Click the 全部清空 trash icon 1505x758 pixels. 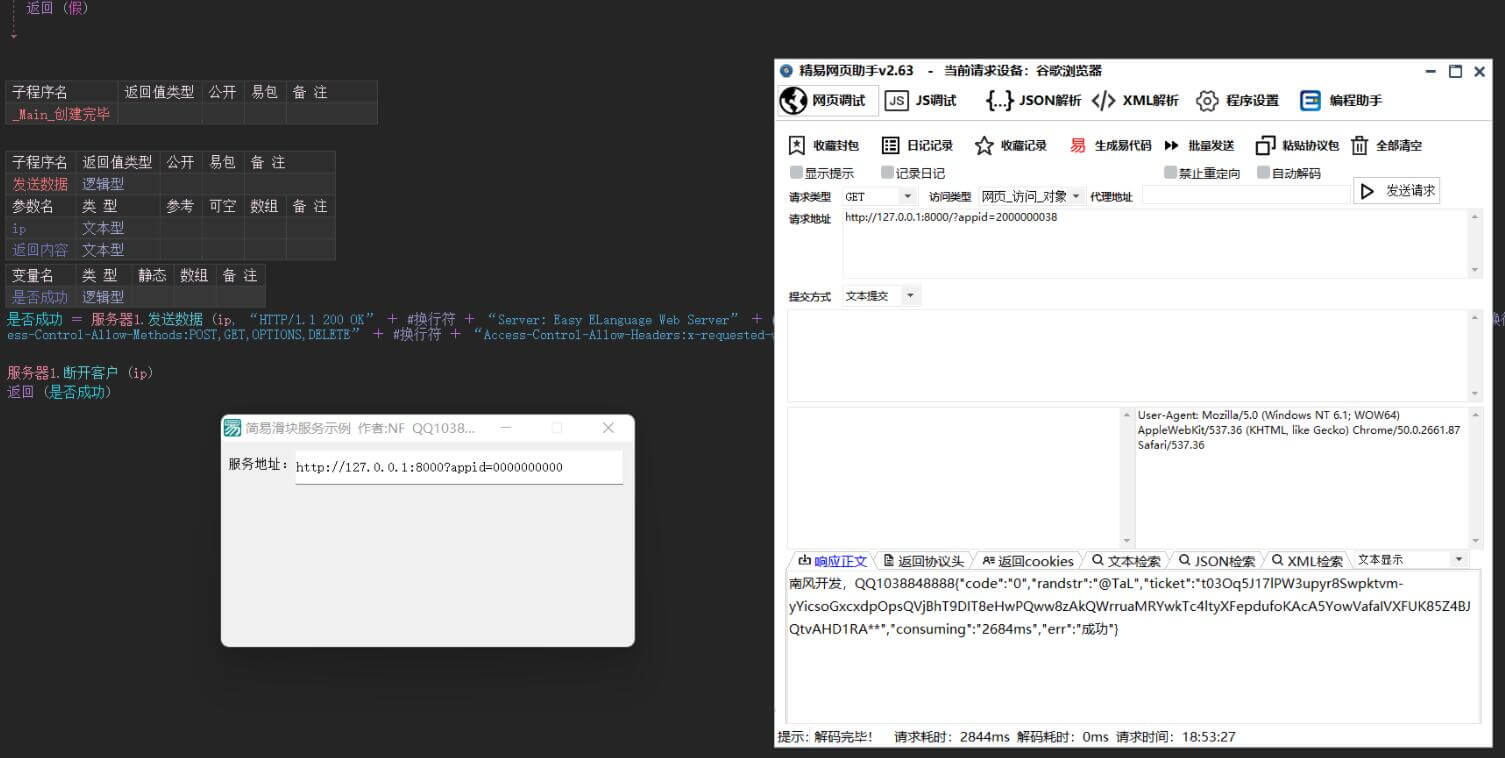(1359, 146)
